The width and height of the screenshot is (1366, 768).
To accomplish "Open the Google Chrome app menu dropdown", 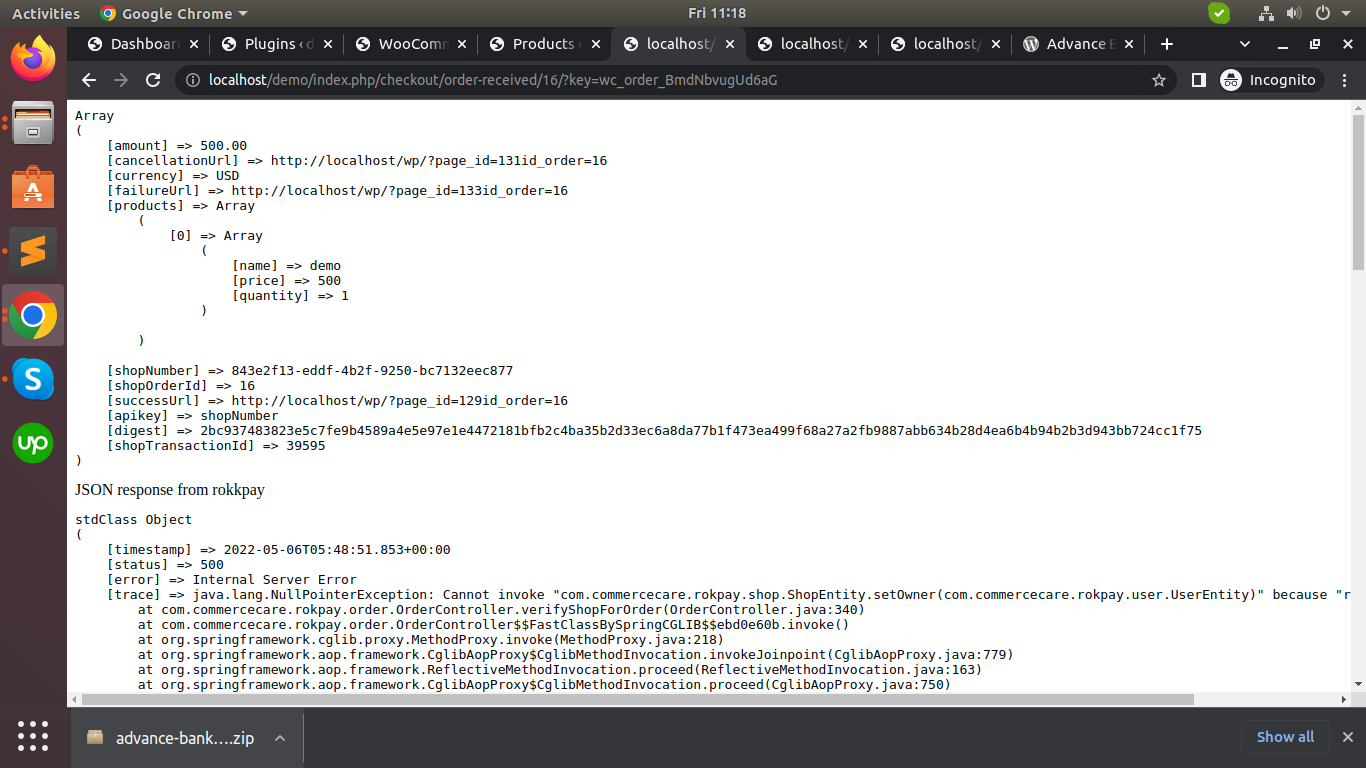I will click(175, 13).
